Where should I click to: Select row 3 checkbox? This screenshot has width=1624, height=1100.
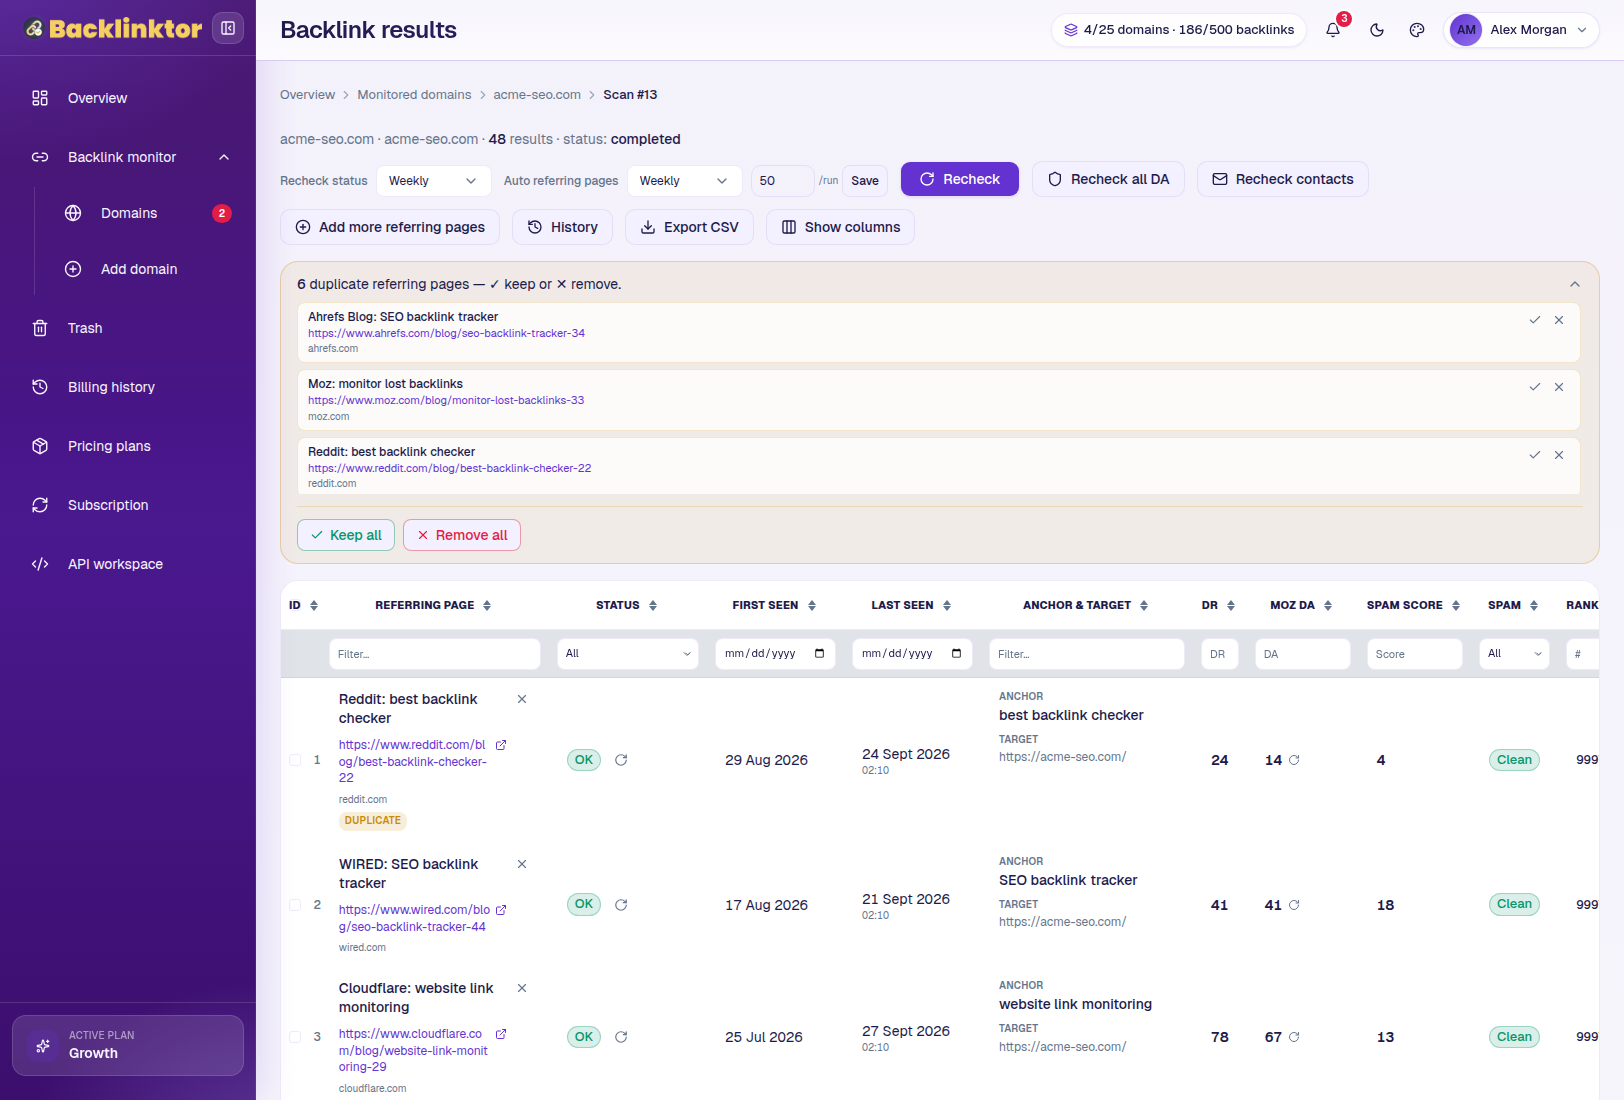[x=295, y=1037]
